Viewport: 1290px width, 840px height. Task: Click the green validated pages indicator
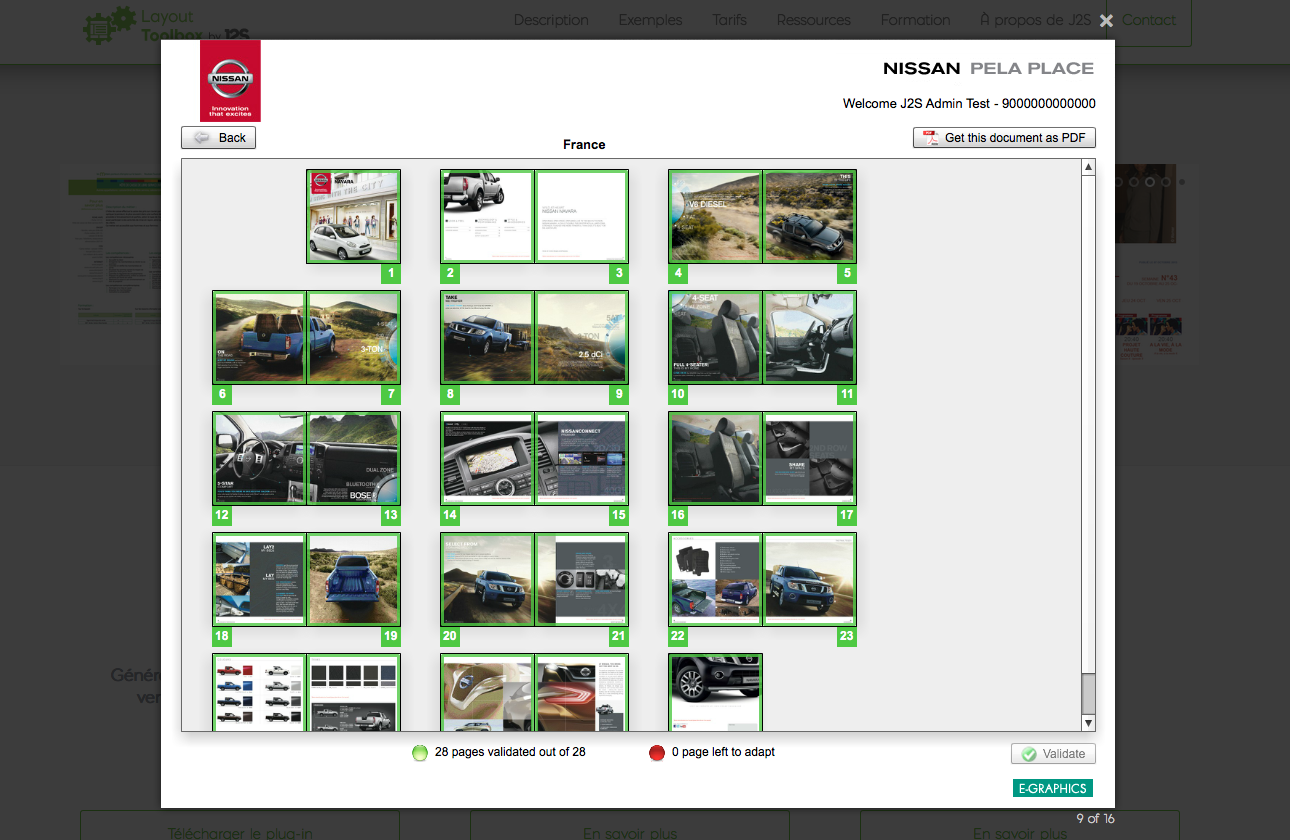pyautogui.click(x=420, y=753)
